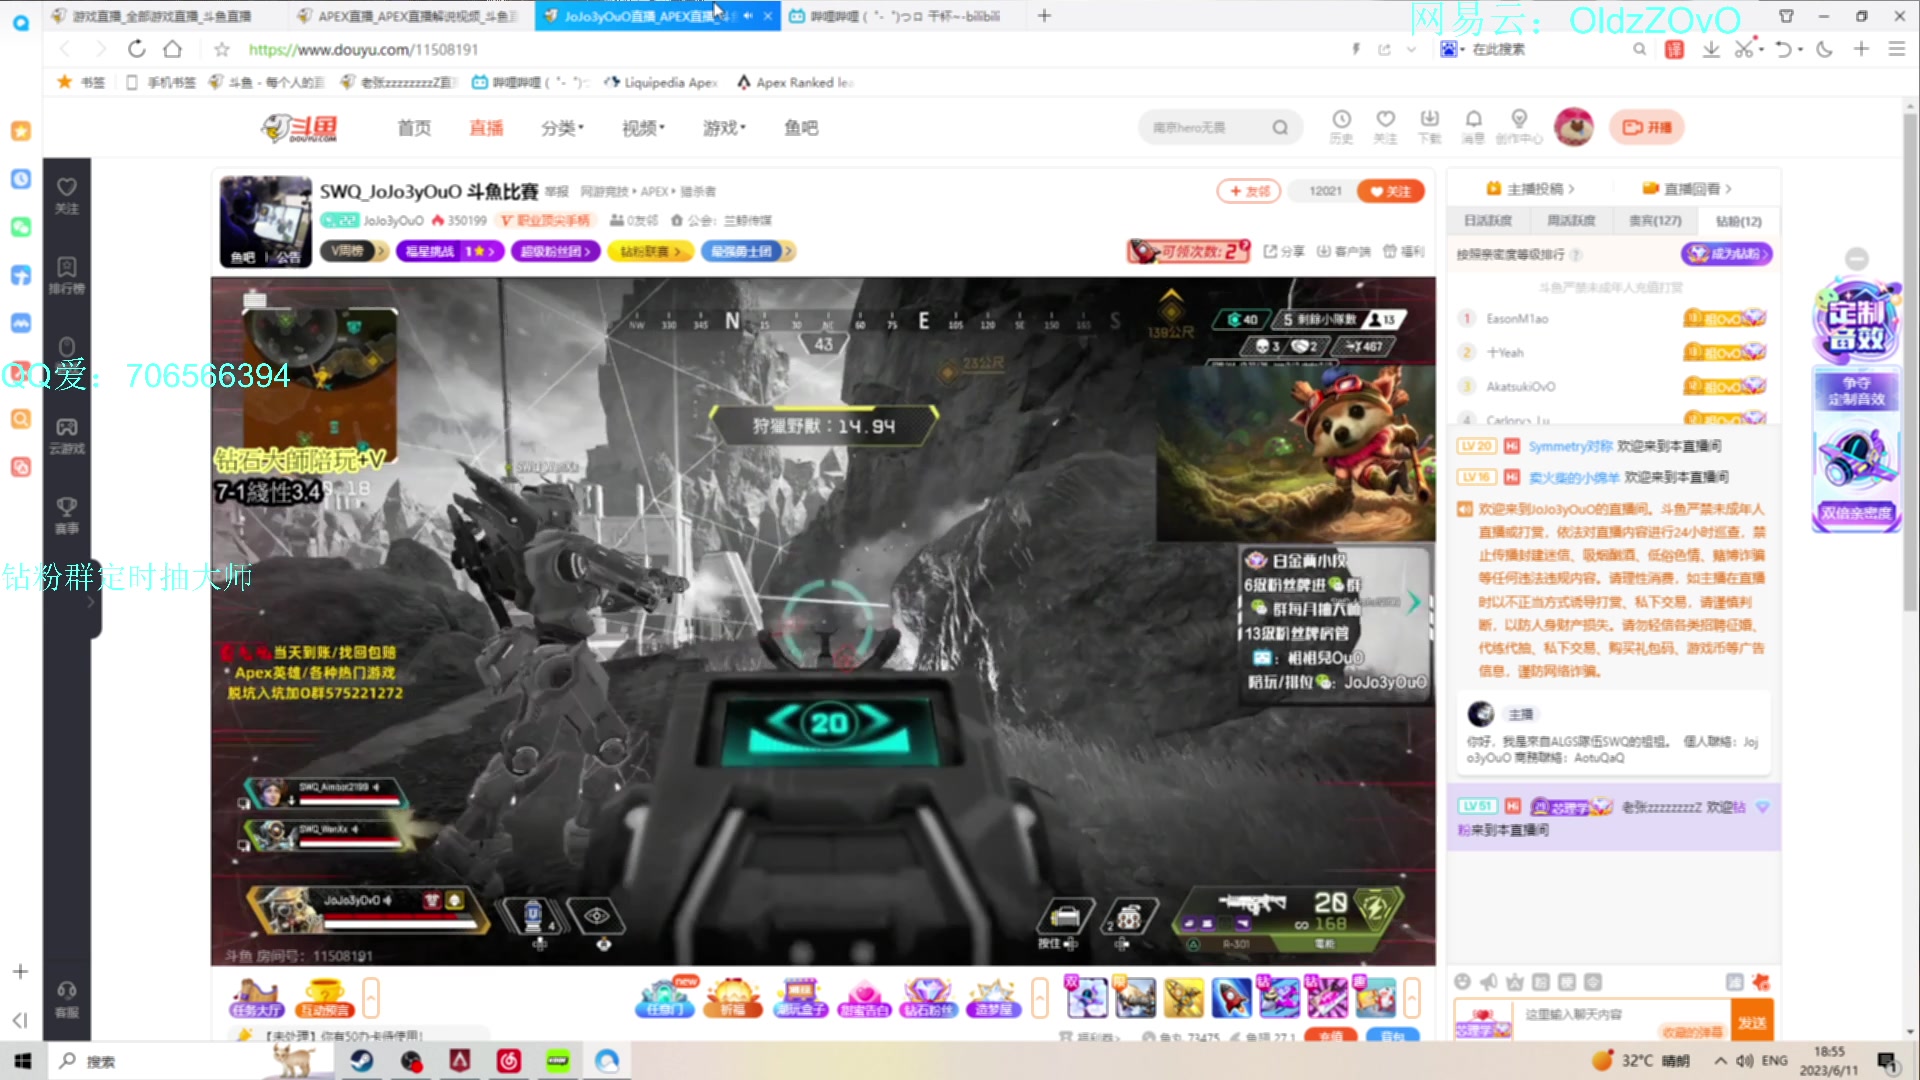This screenshot has width=1920, height=1080.
Task: Click the 下载 download icon in the header
Action: [x=1429, y=126]
